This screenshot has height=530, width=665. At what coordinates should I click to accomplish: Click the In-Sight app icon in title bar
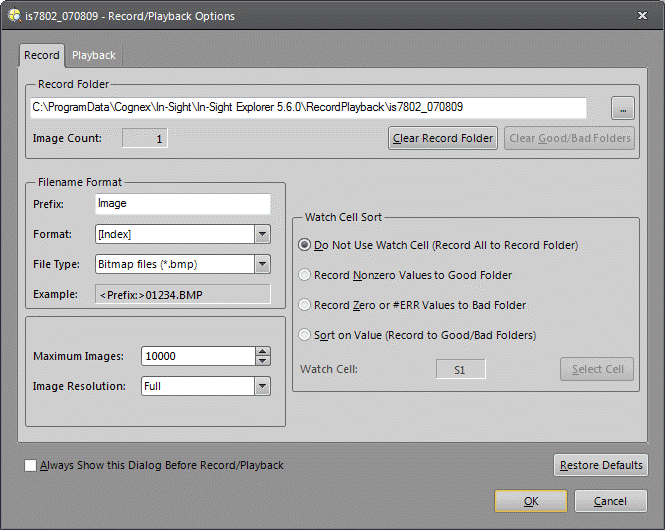point(12,16)
